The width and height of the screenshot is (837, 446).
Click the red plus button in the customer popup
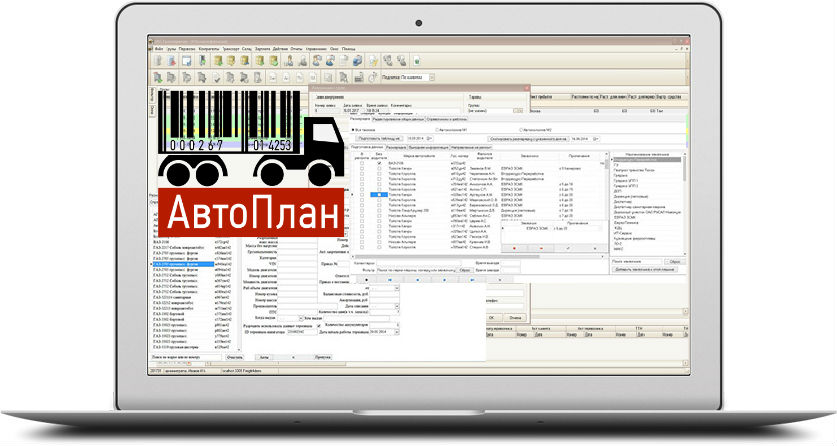click(x=514, y=249)
